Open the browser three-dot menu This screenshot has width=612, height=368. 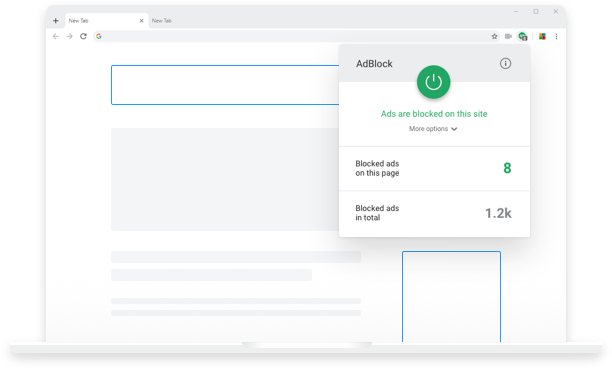pos(556,36)
